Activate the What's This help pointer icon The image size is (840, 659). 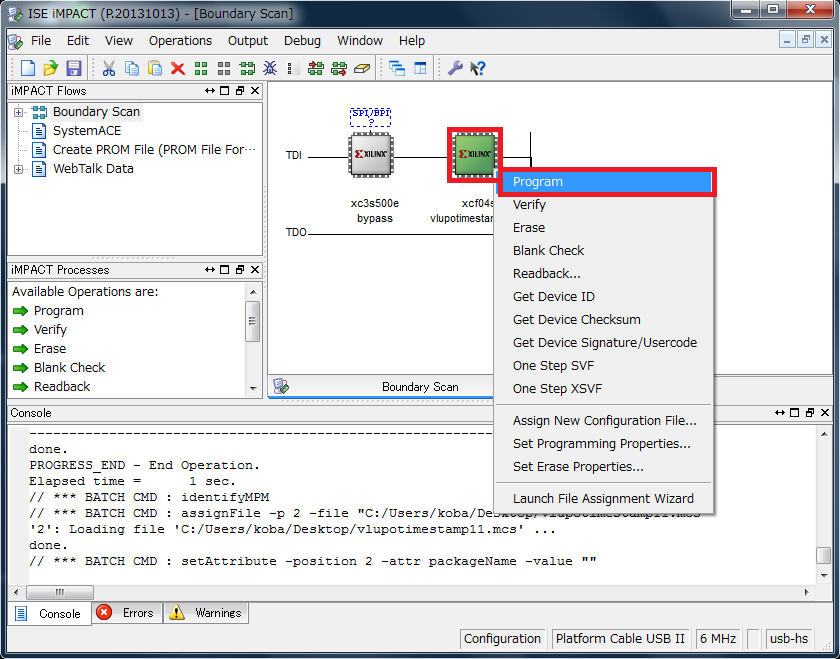point(478,68)
